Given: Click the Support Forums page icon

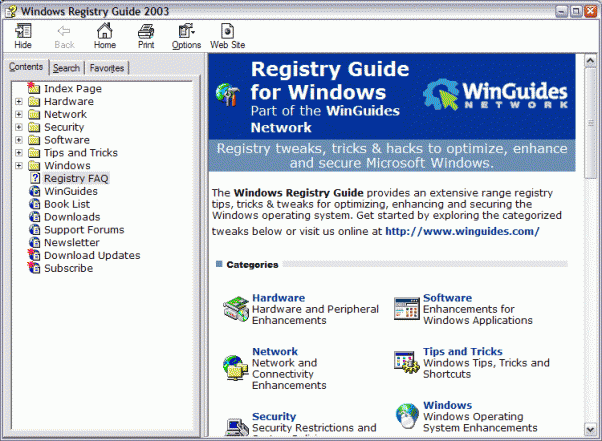Looking at the screenshot, I should (x=35, y=230).
